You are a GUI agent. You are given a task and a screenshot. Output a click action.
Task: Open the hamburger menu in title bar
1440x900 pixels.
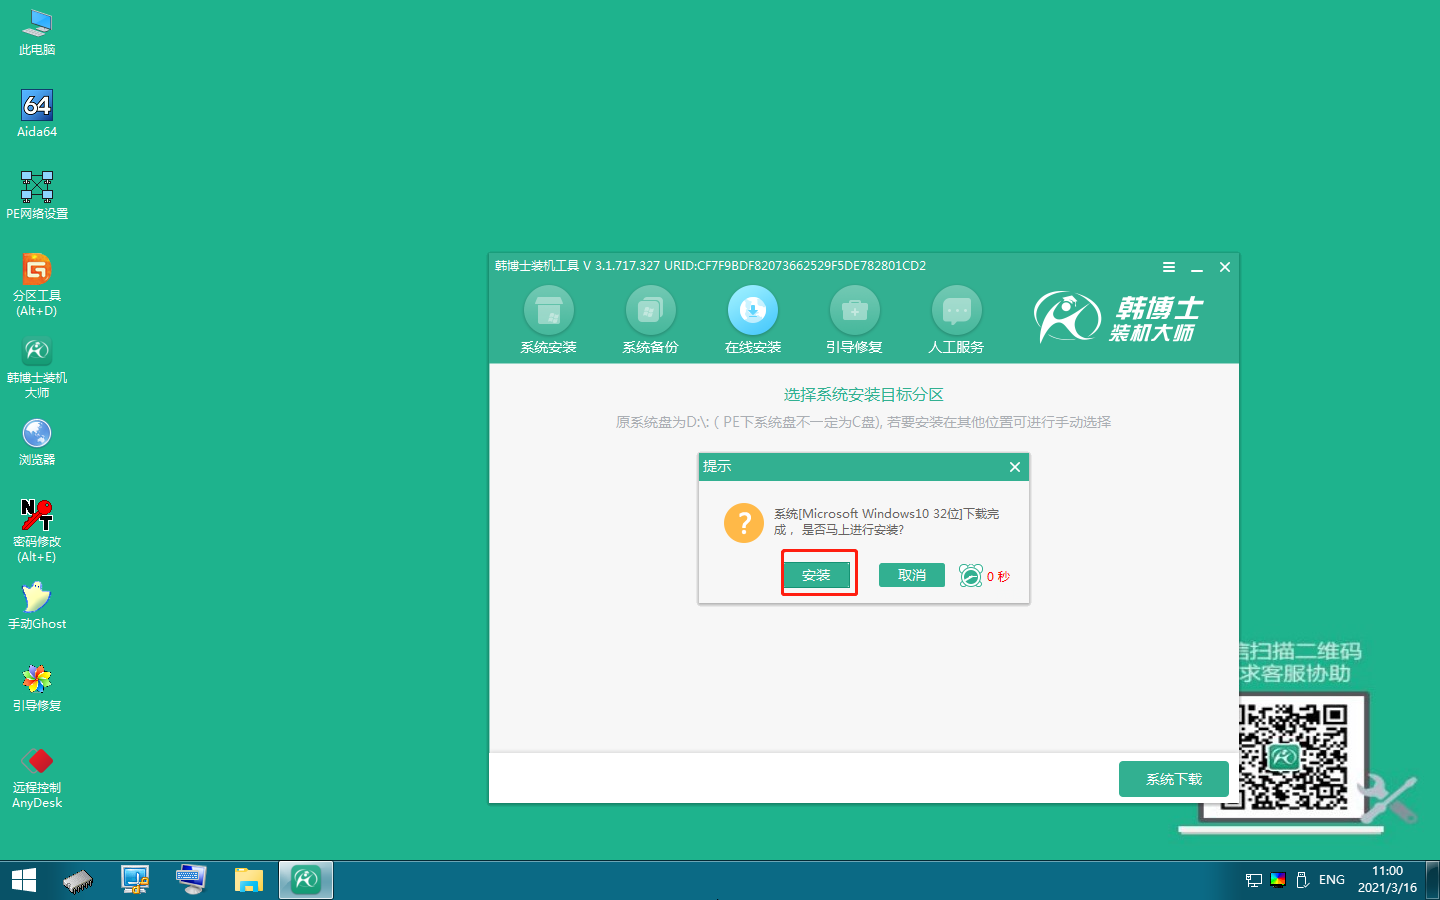[x=1168, y=267]
